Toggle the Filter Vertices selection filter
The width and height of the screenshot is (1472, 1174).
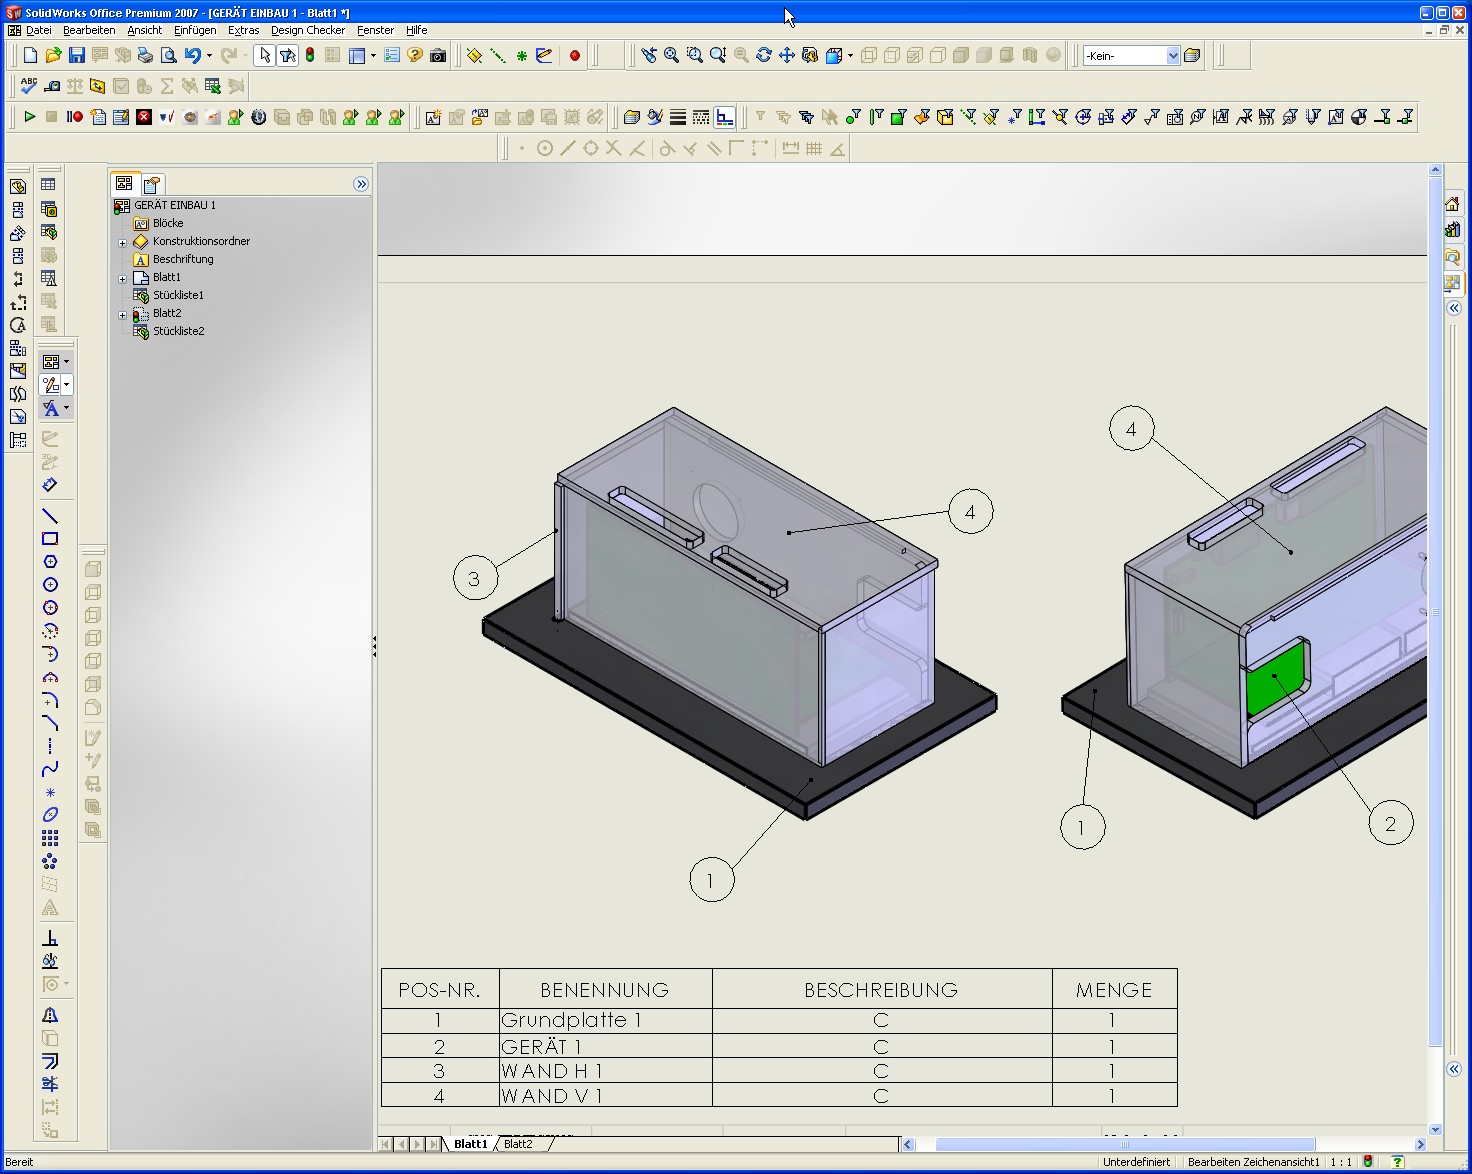(852, 117)
